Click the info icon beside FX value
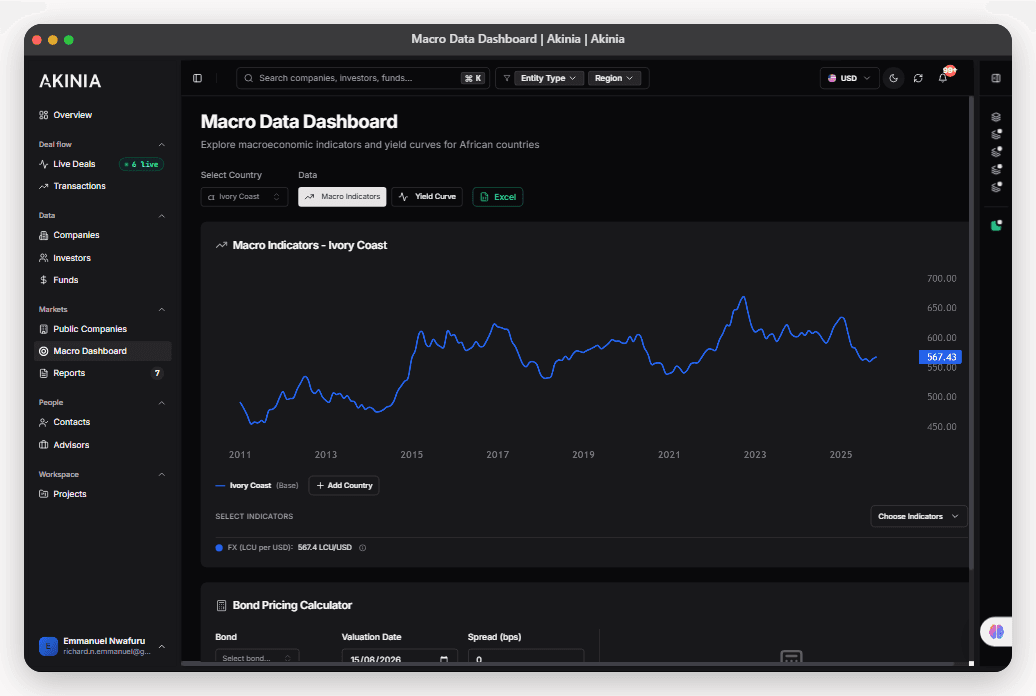1036x696 pixels. [x=362, y=548]
